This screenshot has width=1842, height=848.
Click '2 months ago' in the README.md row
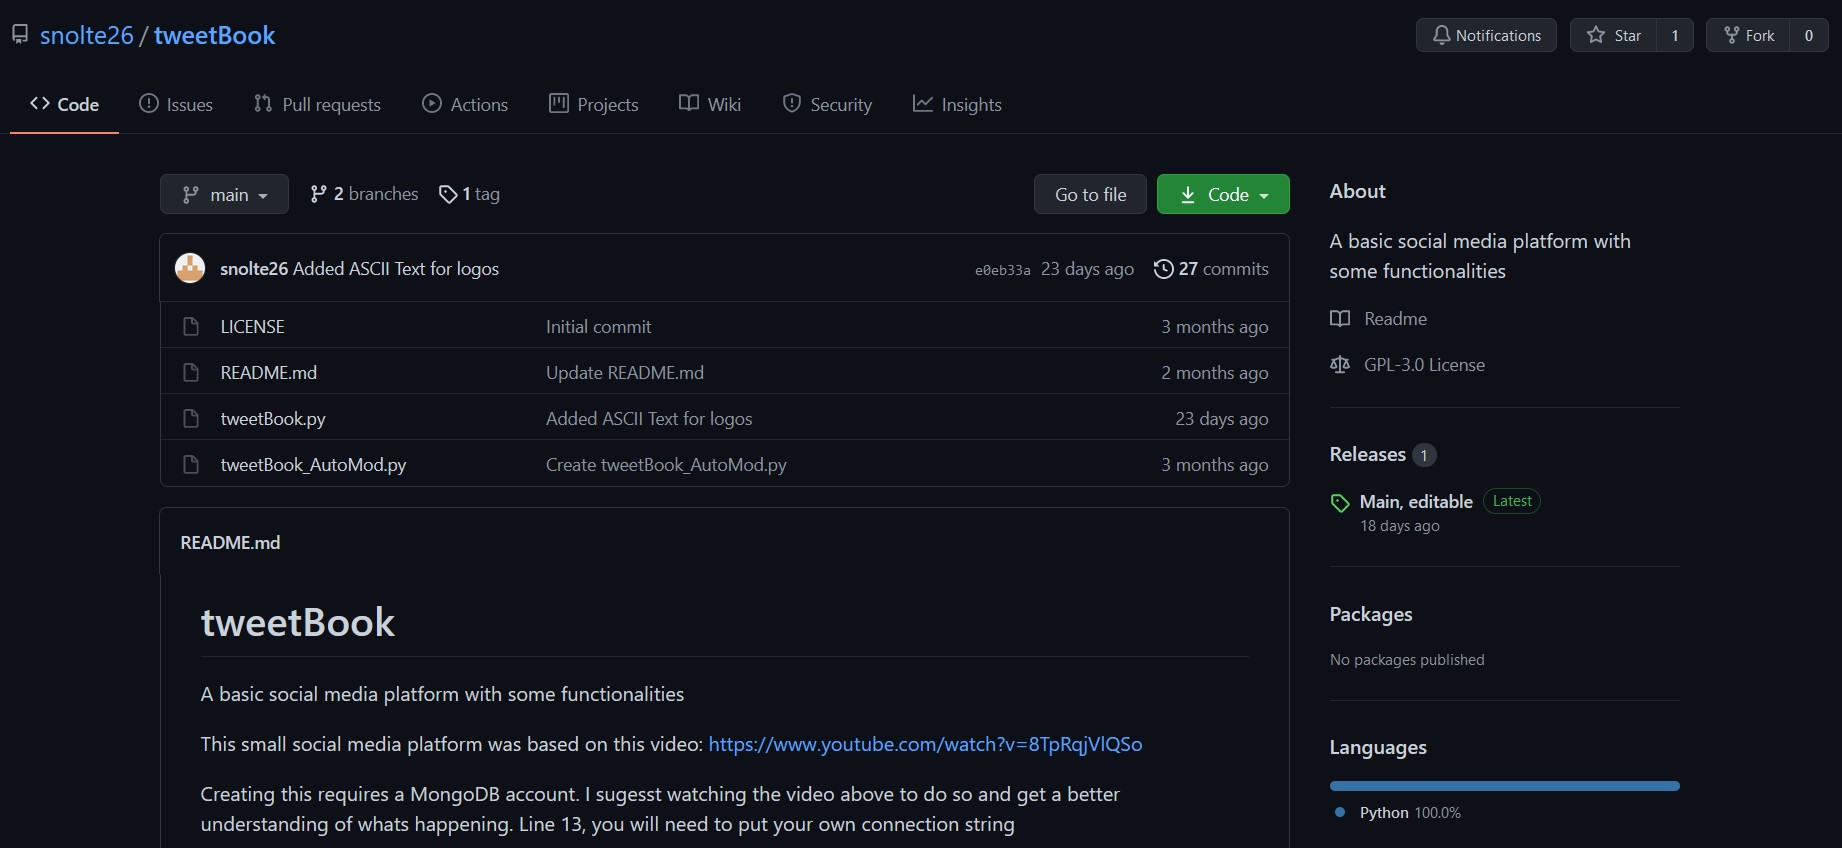click(1214, 373)
